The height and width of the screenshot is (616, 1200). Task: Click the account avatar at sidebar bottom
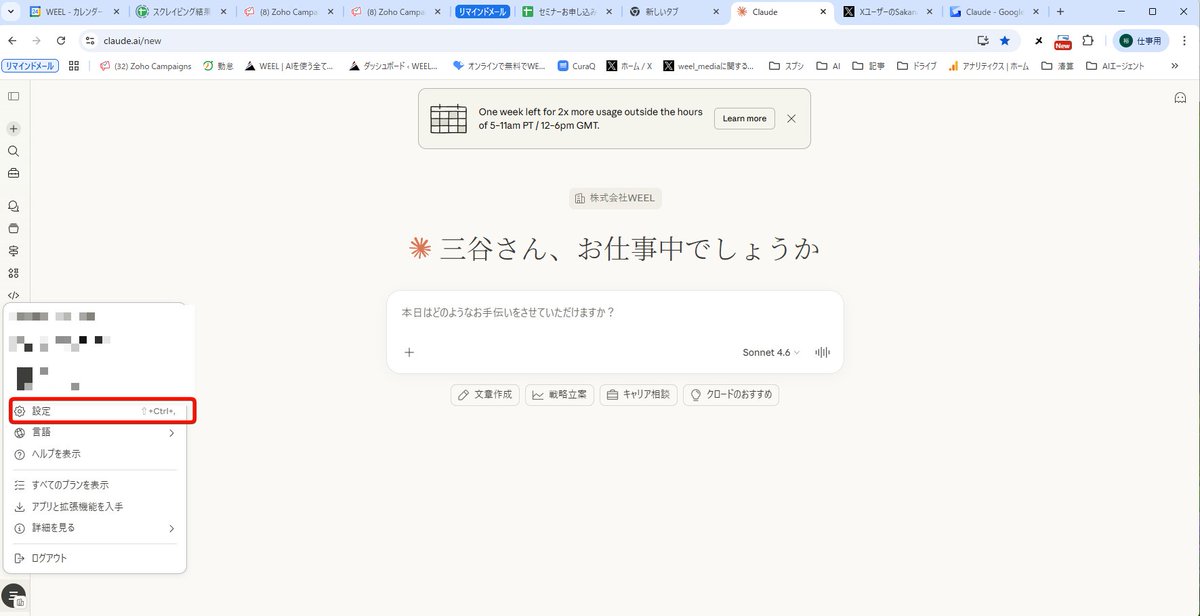14,594
